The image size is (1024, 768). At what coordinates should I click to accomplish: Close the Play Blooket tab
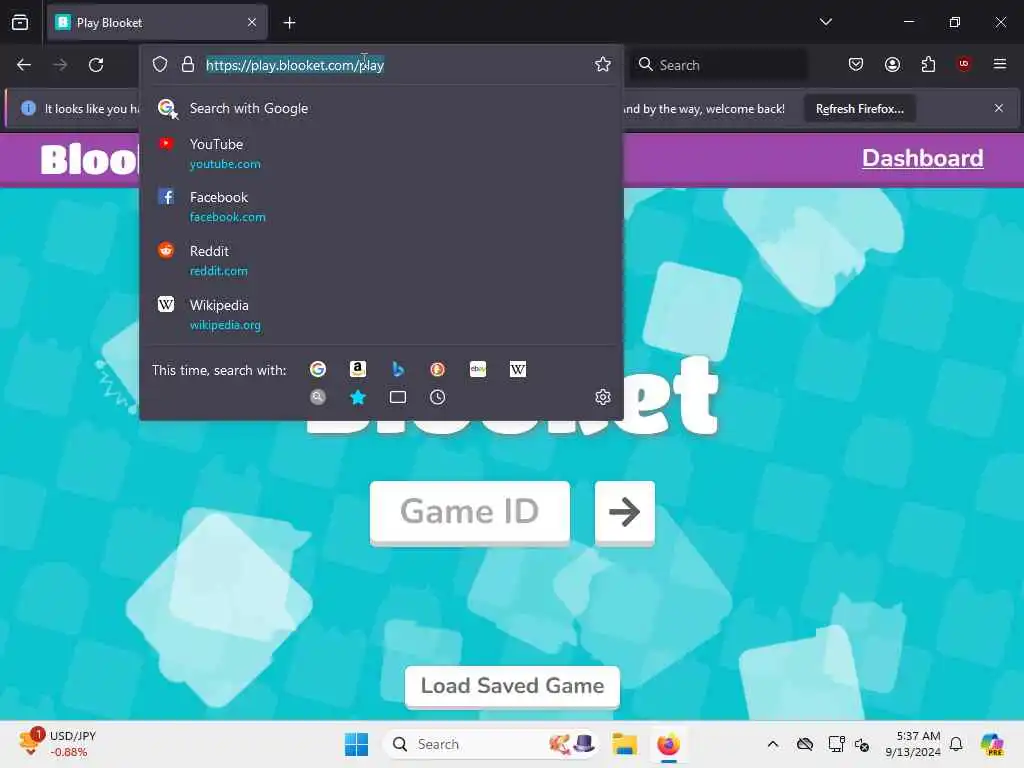tap(252, 23)
